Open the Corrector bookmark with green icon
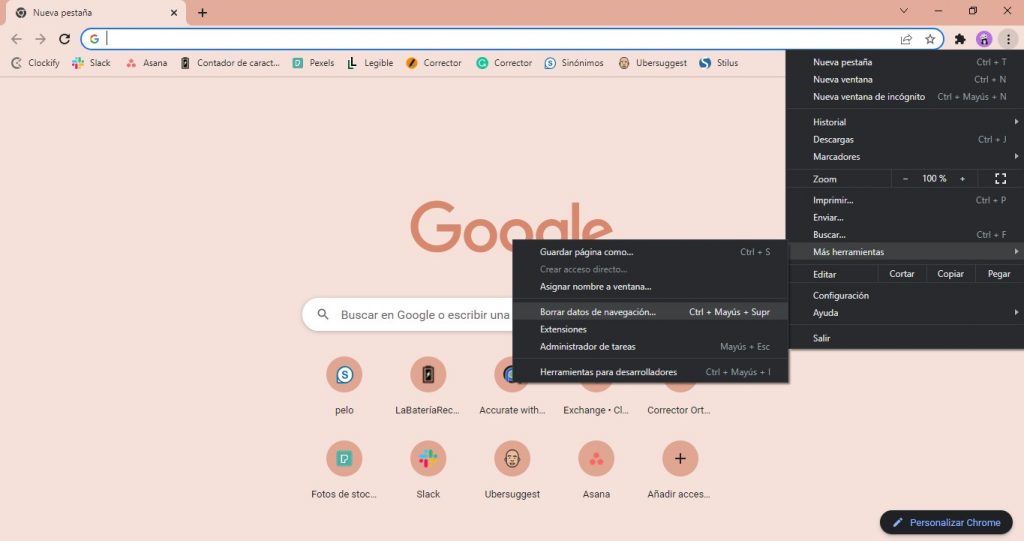The image size is (1024, 541). pos(504,63)
